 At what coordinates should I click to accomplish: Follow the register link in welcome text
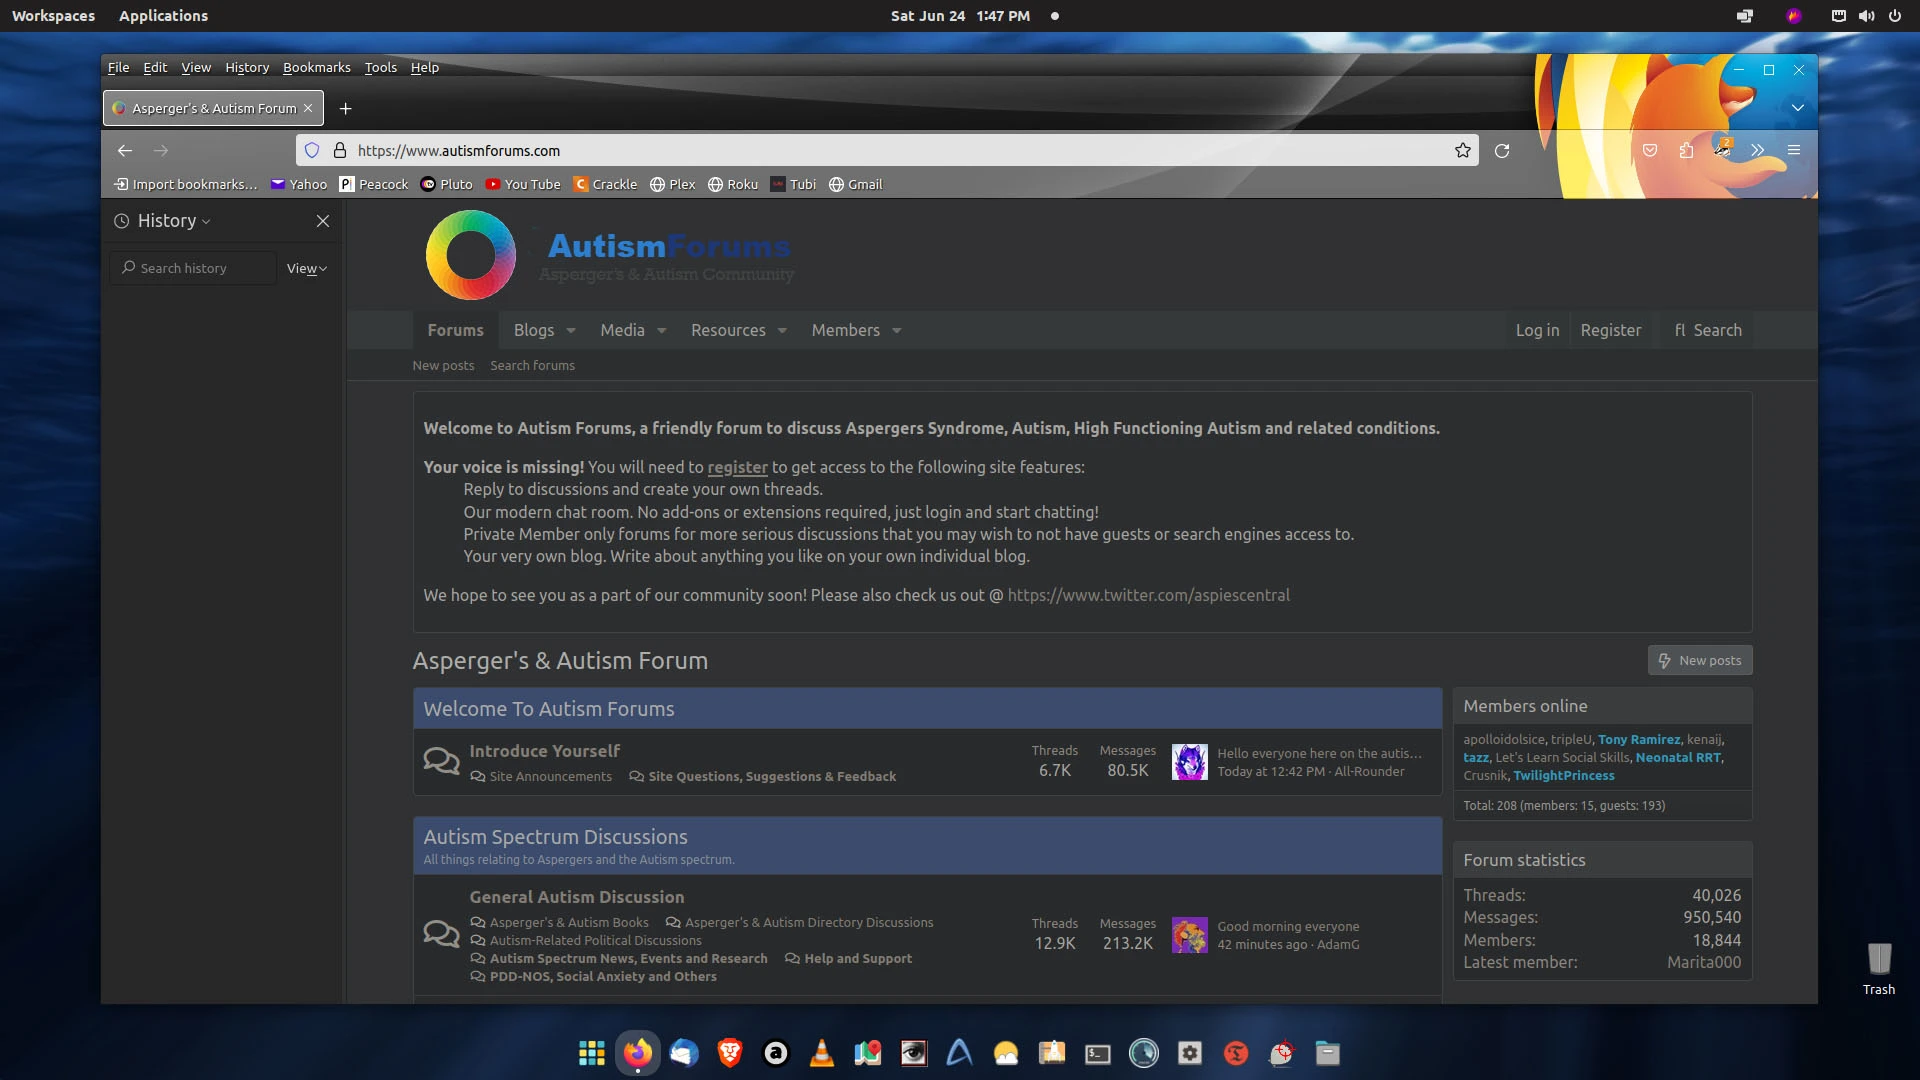[x=737, y=467]
